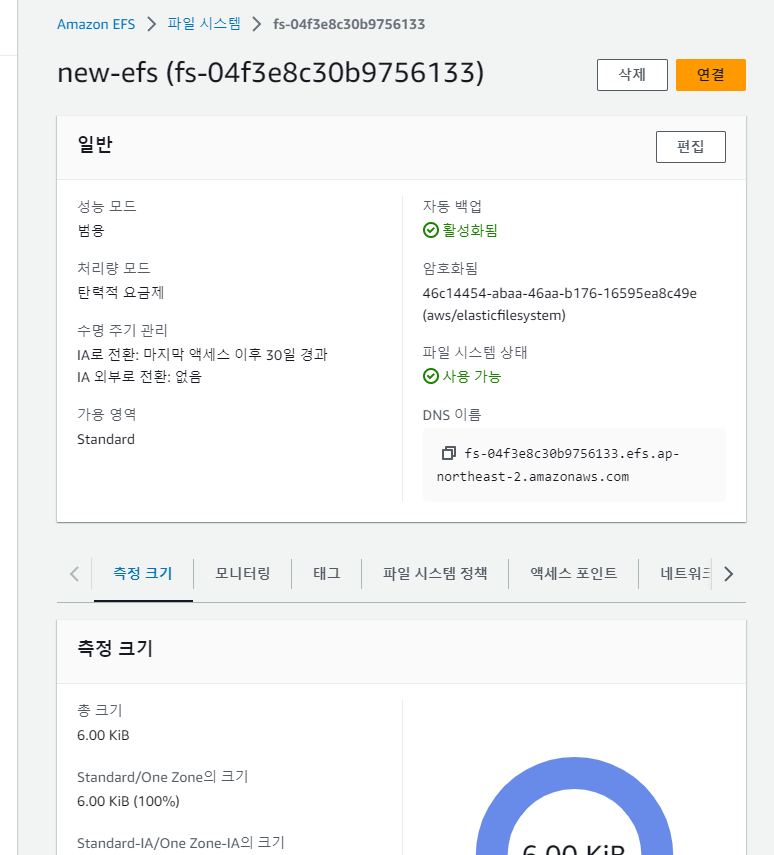Screen dimensions: 774x855
Task: Click the 범용 performance mode value
Action: 91,231
